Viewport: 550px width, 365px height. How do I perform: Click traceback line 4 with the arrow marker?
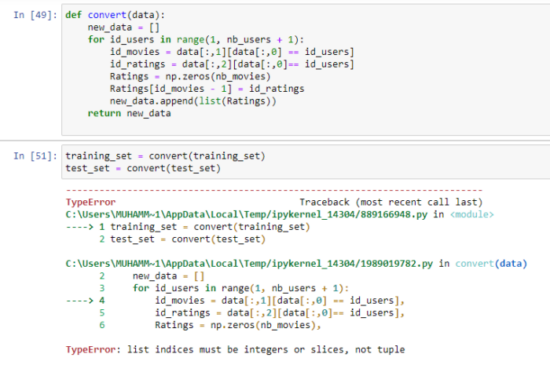pos(235,300)
